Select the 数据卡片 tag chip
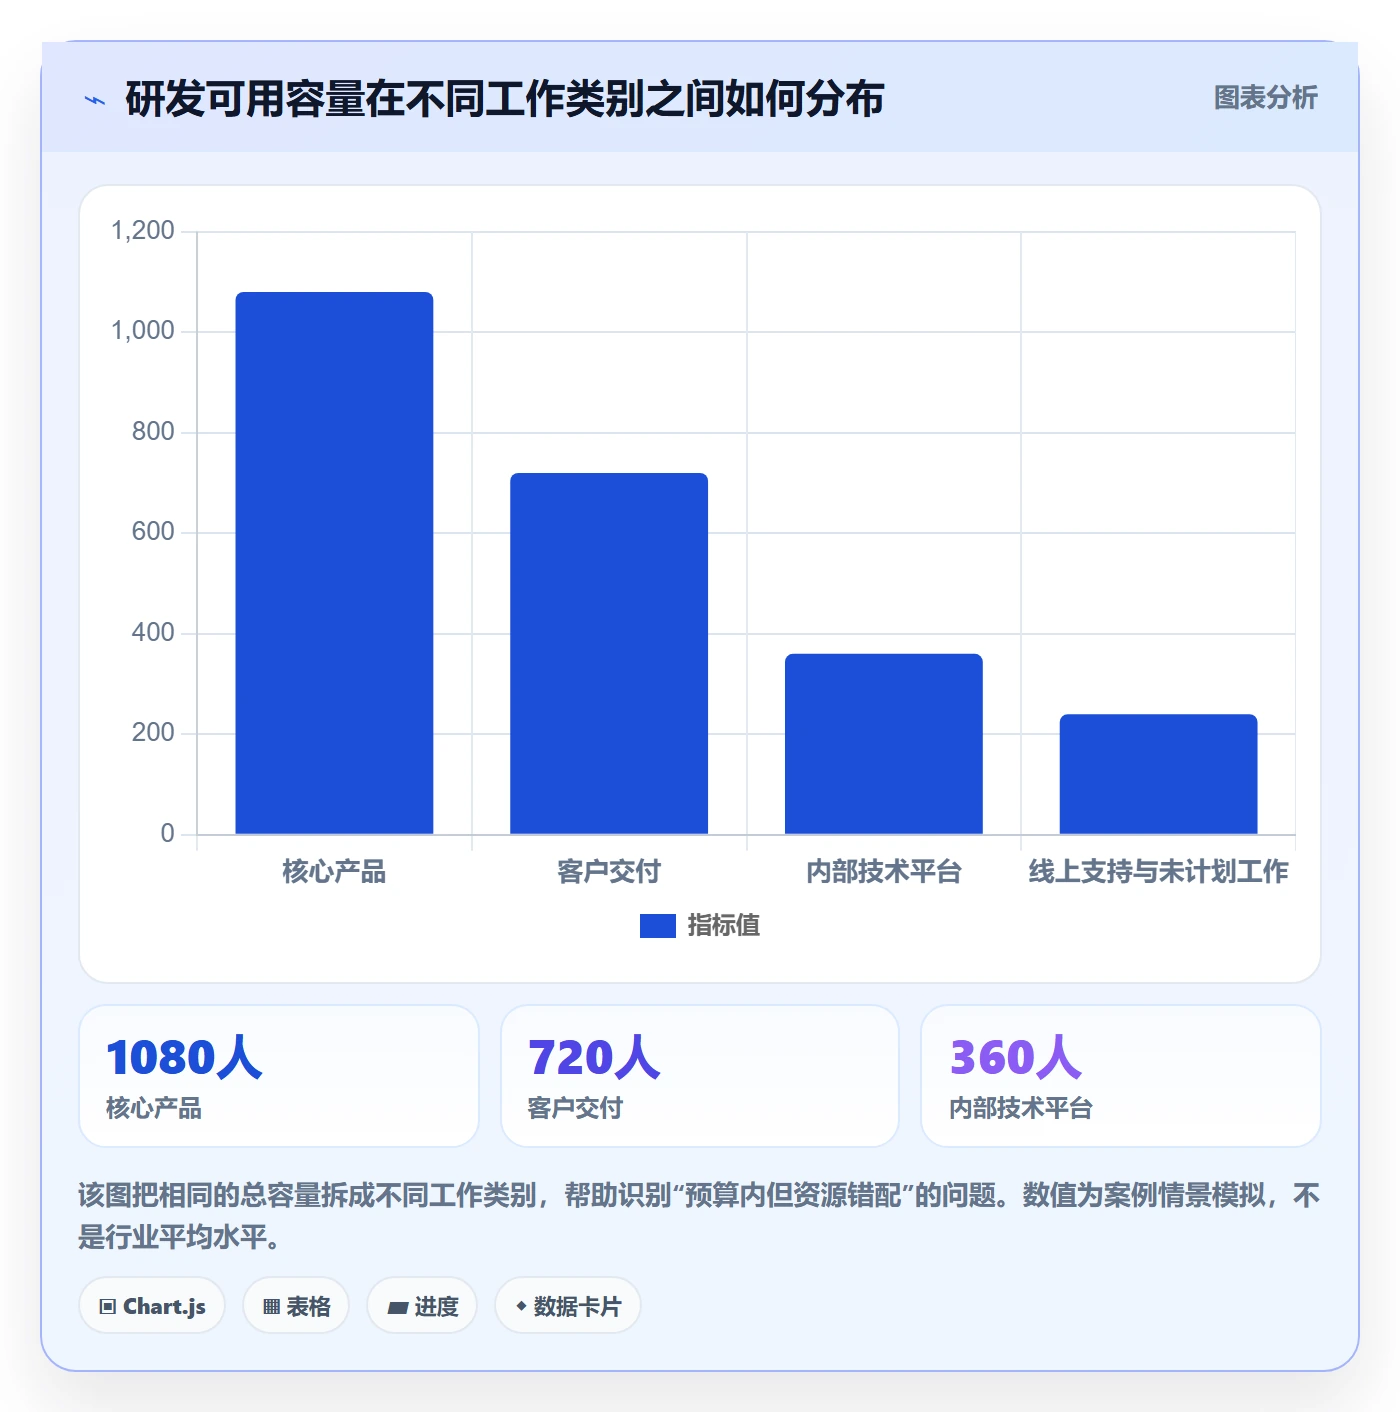The height and width of the screenshot is (1412, 1400). click(568, 1306)
